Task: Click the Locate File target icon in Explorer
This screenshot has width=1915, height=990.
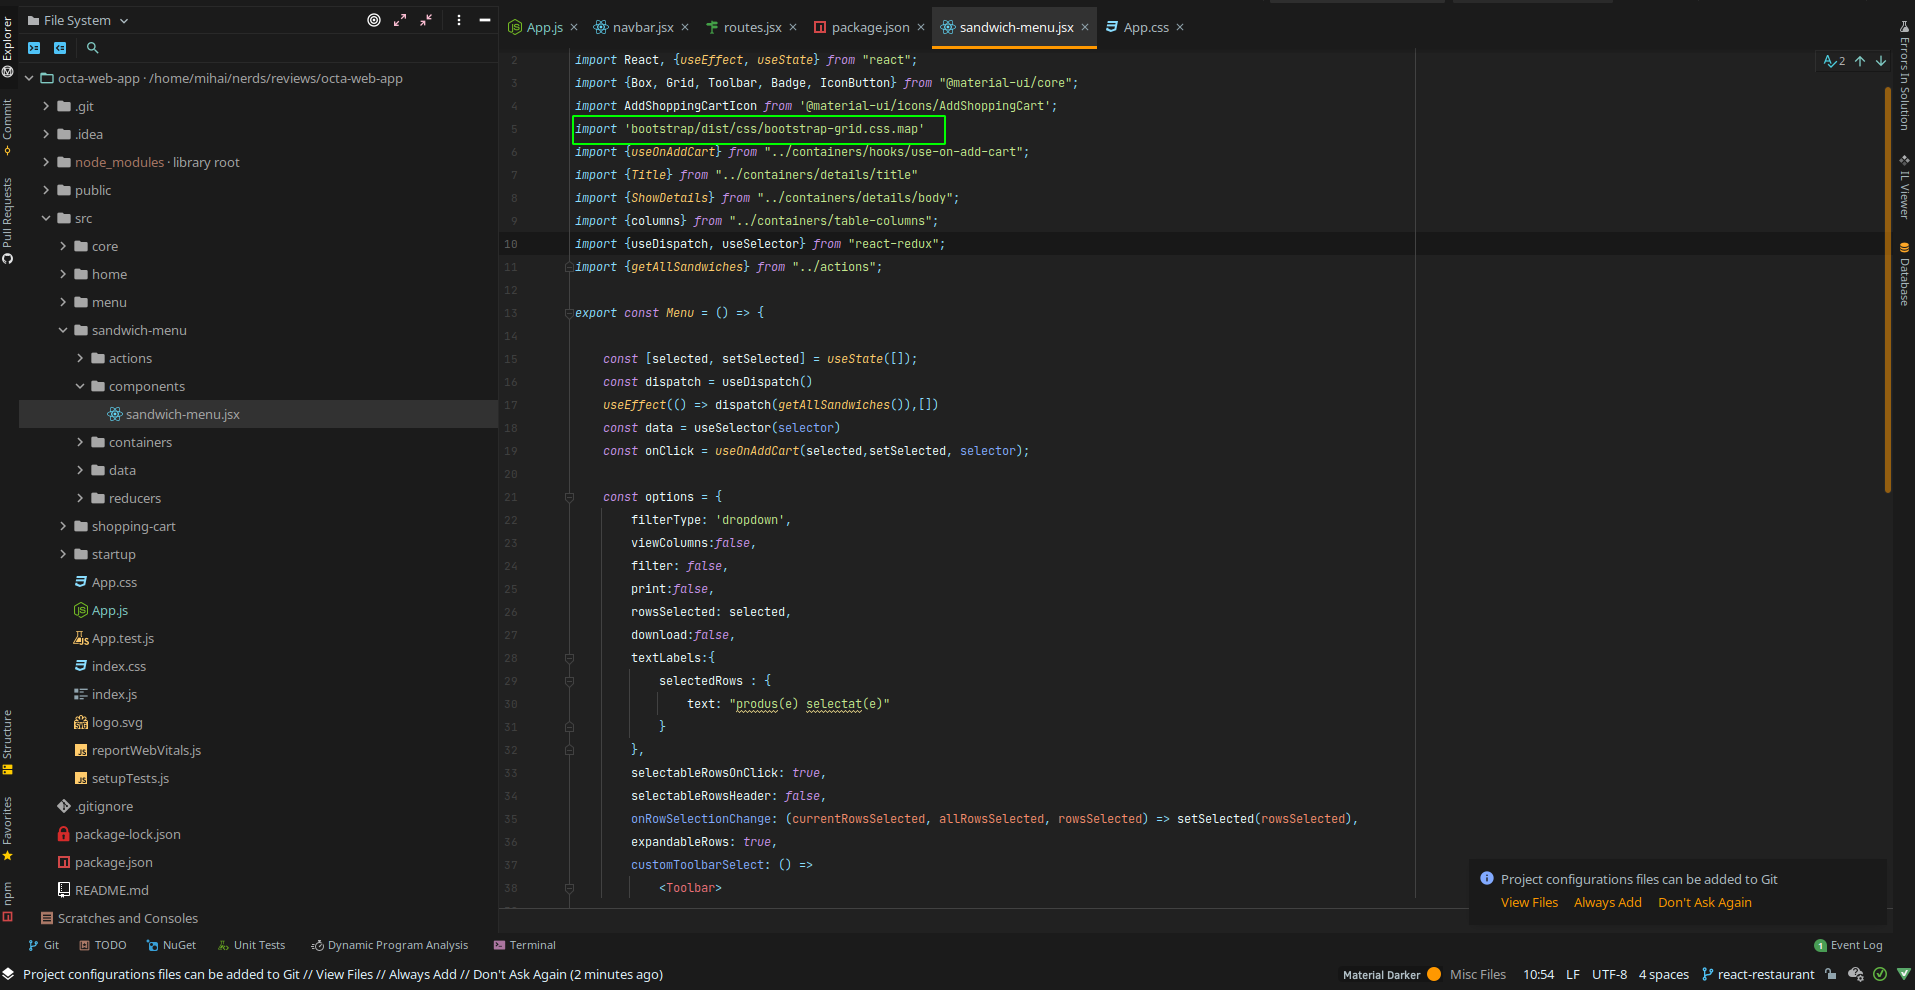Action: (374, 20)
